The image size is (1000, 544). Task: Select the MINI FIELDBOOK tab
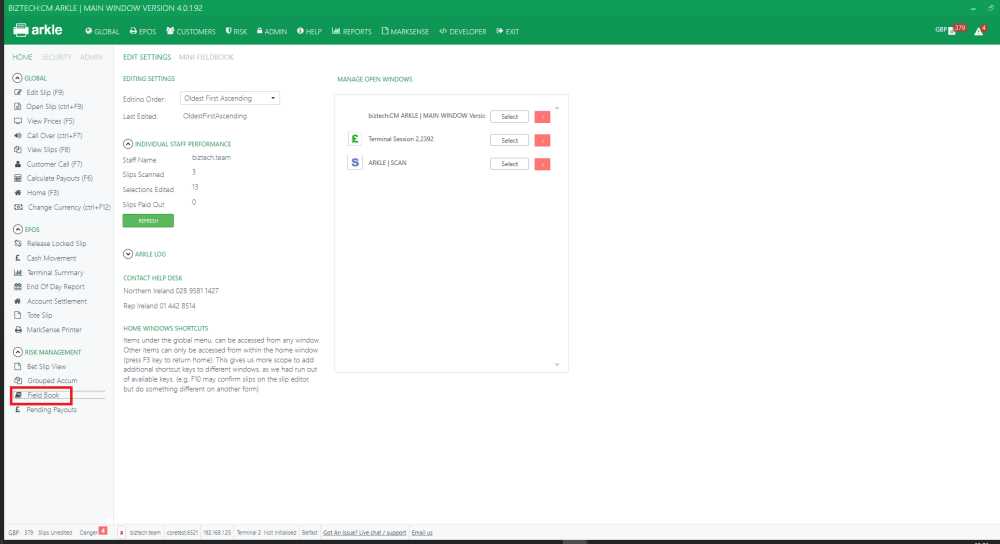206,57
